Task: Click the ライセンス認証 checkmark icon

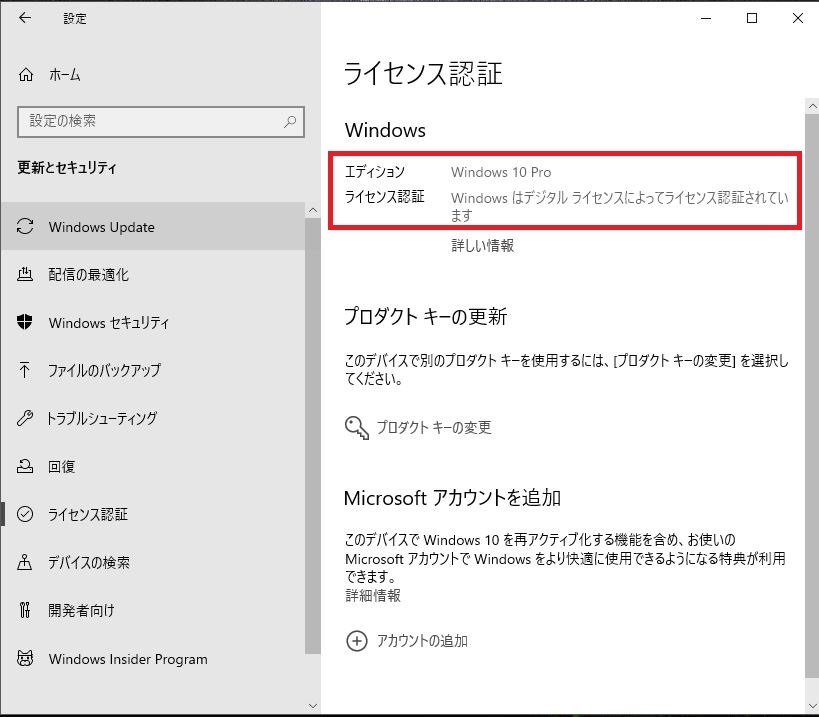Action: [25, 514]
